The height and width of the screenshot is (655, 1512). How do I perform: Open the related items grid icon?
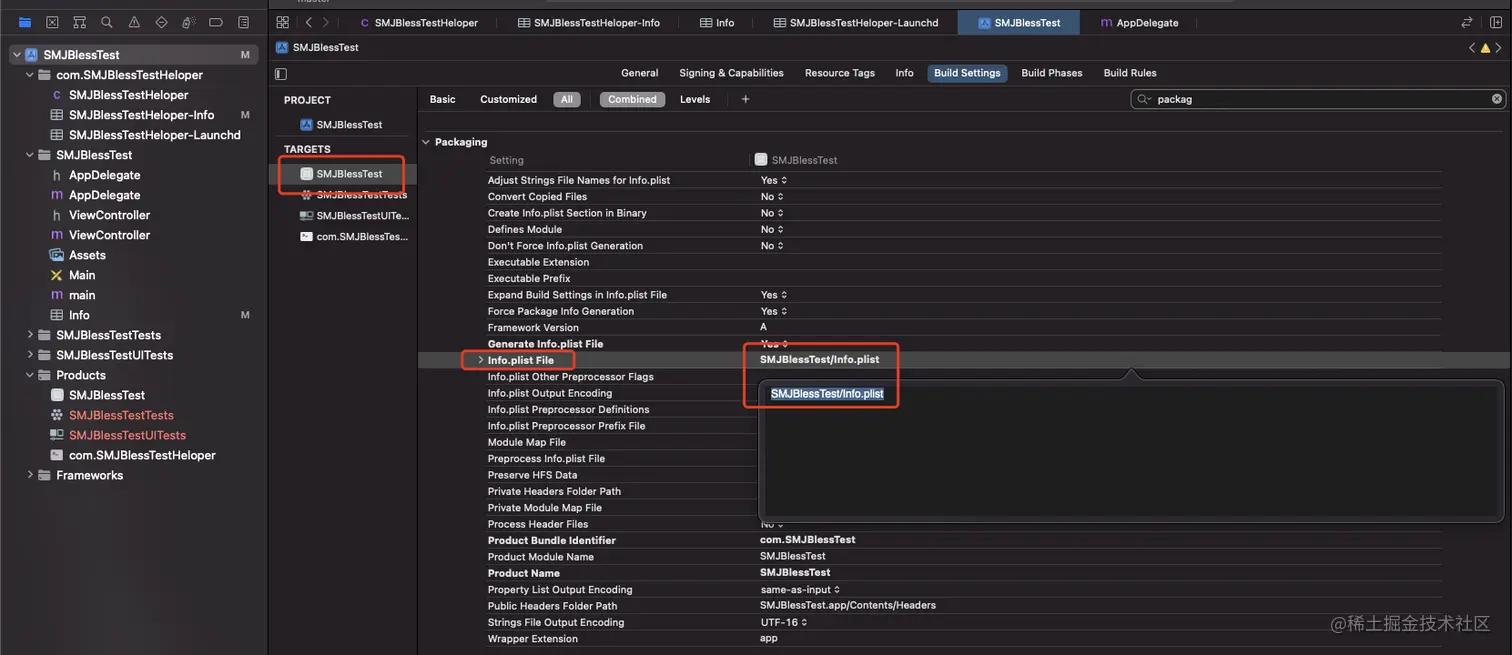pyautogui.click(x=282, y=22)
